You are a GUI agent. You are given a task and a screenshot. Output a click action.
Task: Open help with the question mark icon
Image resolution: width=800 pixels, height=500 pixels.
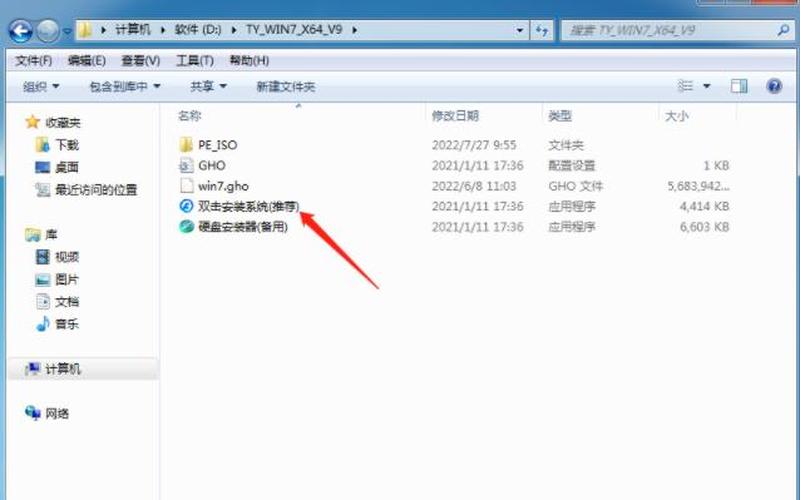pyautogui.click(x=774, y=86)
